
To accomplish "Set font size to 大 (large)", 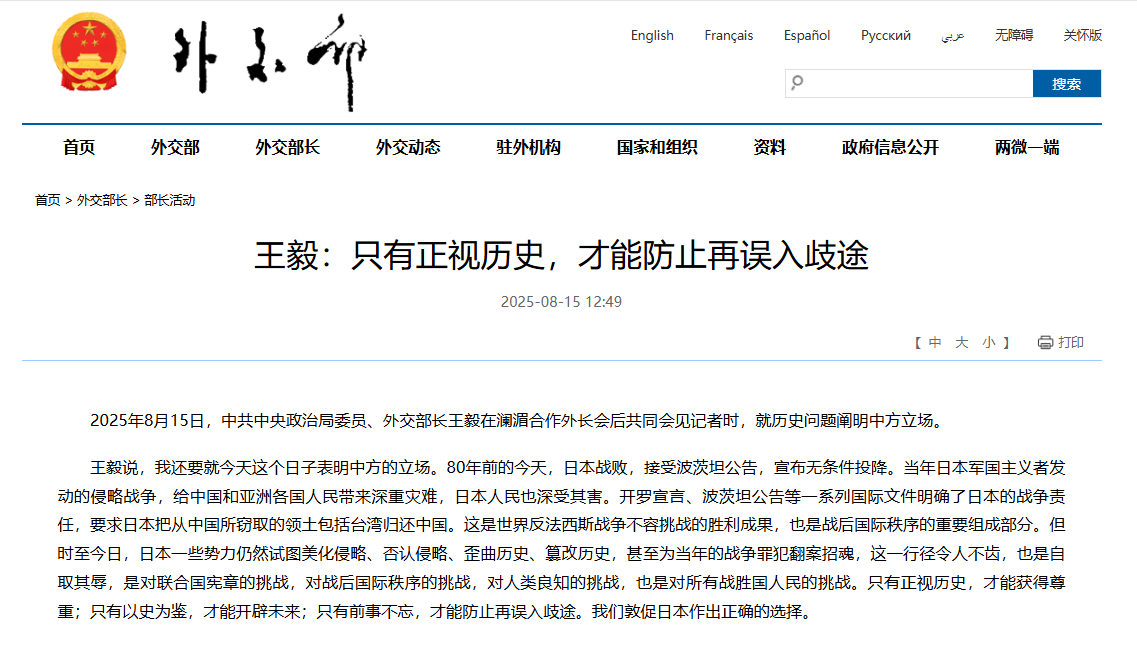I will (x=962, y=342).
